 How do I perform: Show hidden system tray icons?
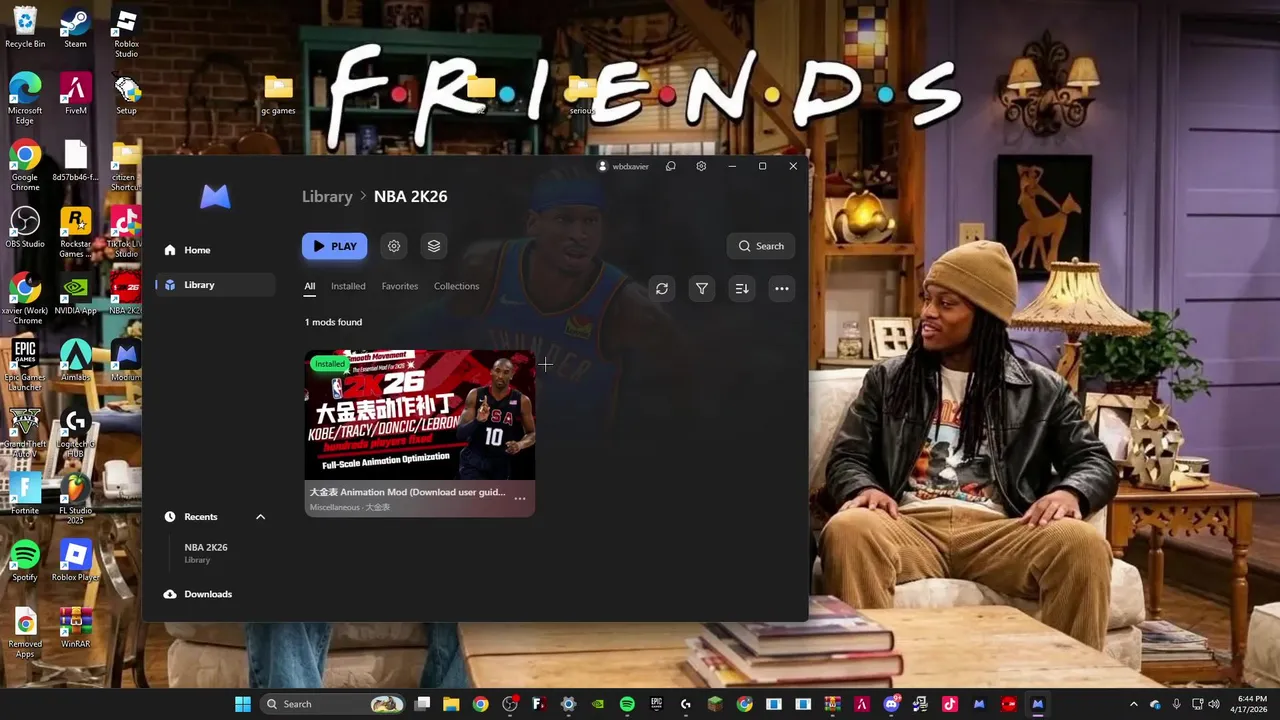[x=1133, y=704]
